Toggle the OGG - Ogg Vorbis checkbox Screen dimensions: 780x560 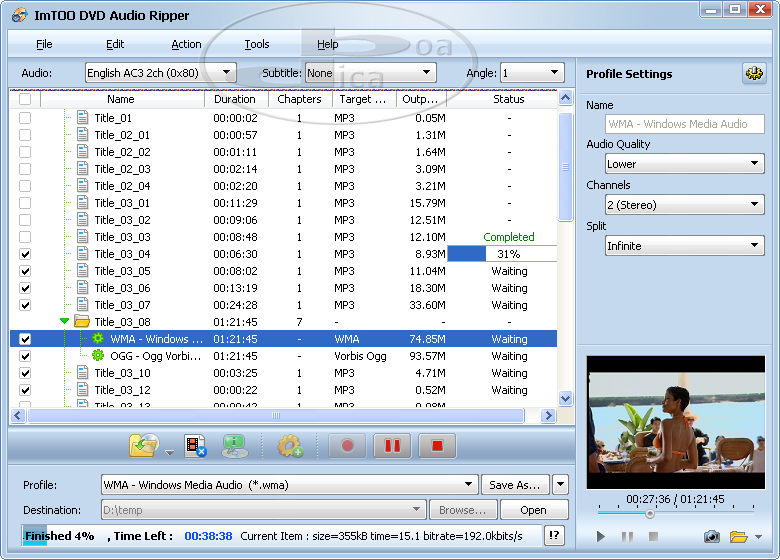pyautogui.click(x=25, y=356)
